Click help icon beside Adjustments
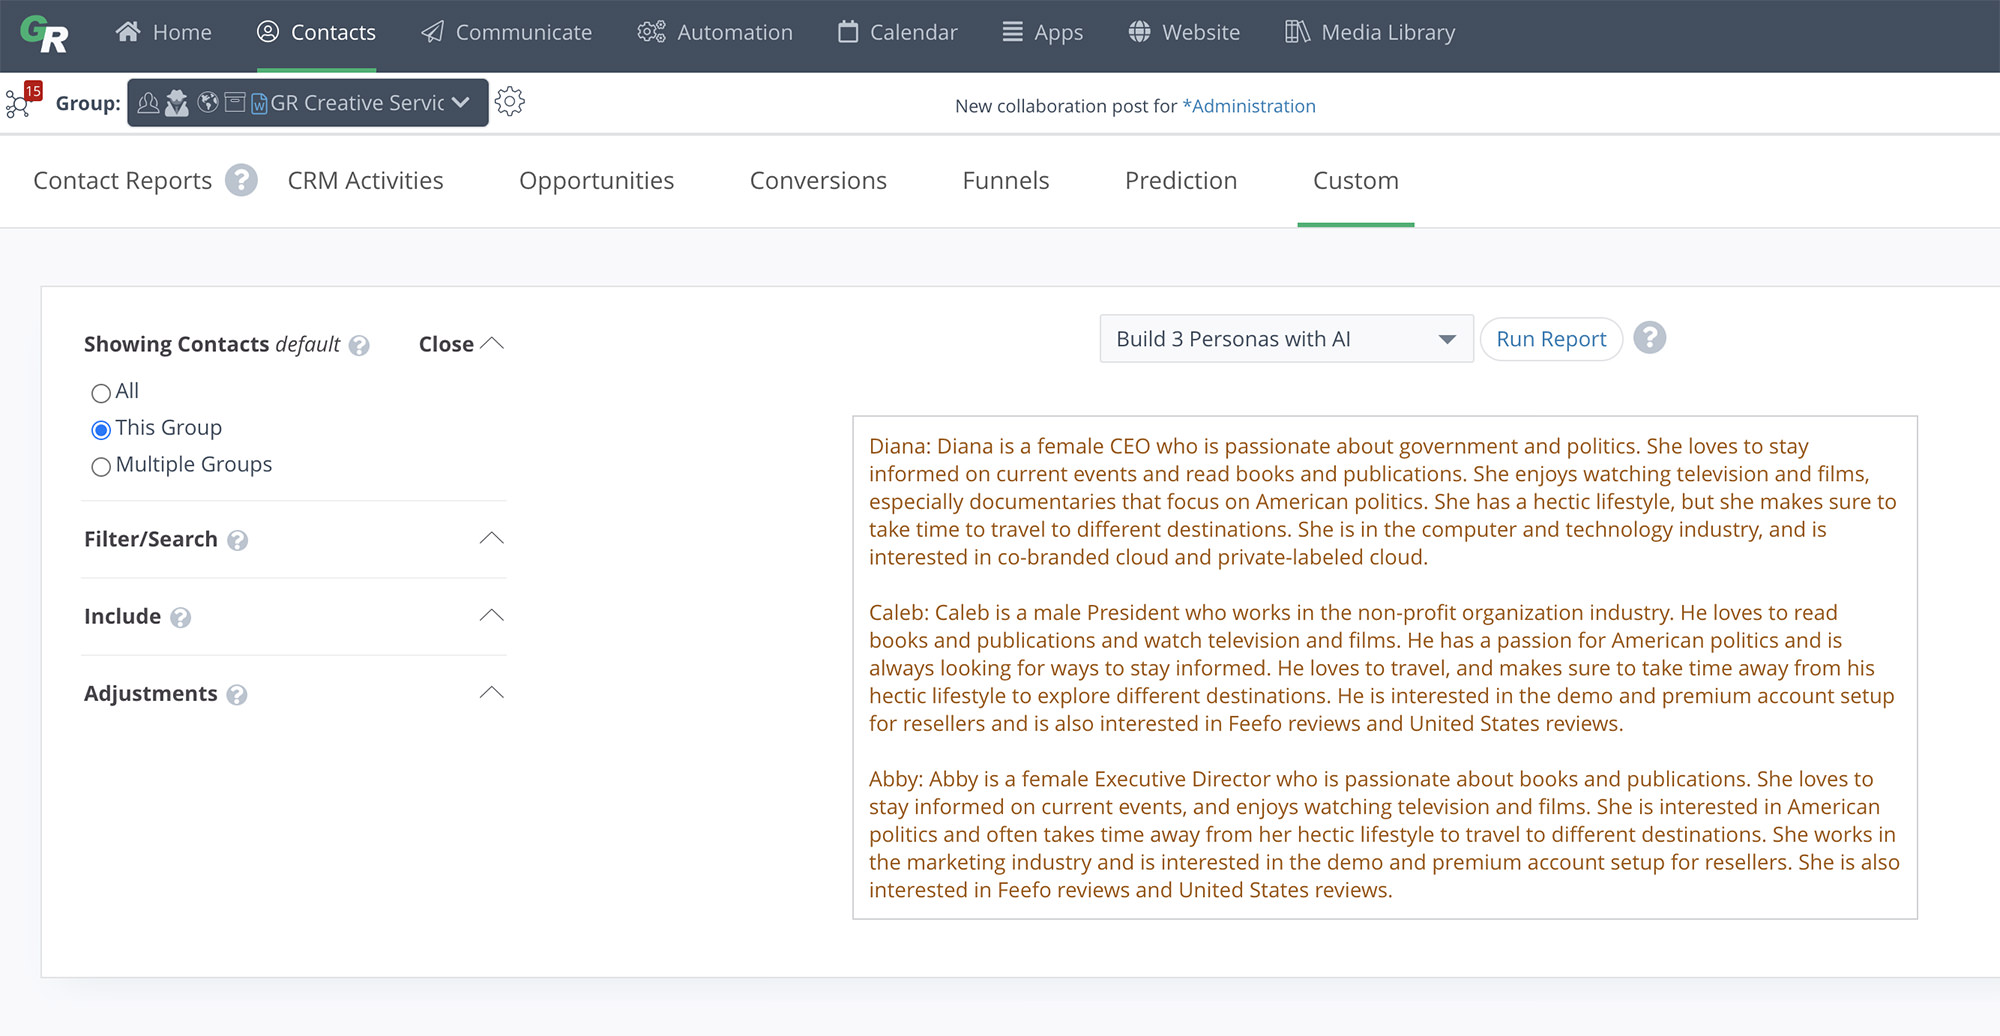Screen dimensions: 2000x1036 coord(236,695)
